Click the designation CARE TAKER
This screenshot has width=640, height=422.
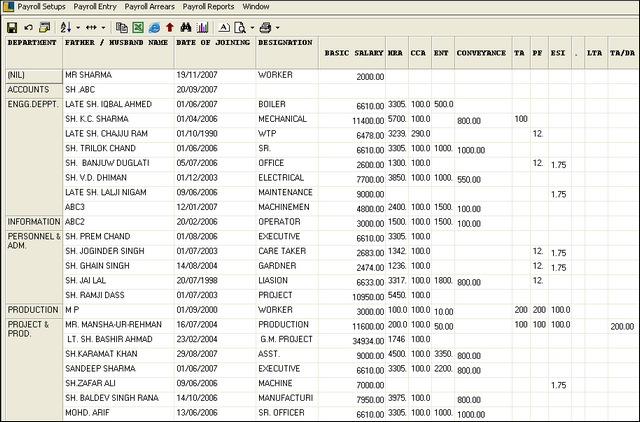coord(282,251)
